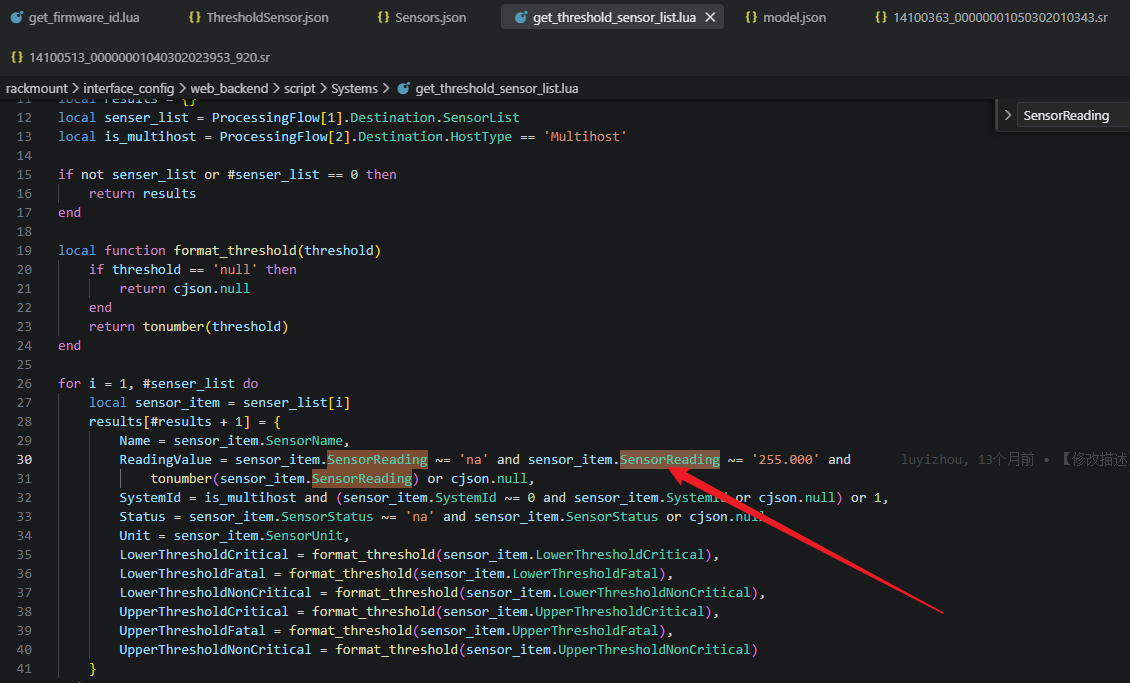Click 'tonumber(threshold)' on line 23
The height and width of the screenshot is (683, 1130).
click(x=215, y=327)
